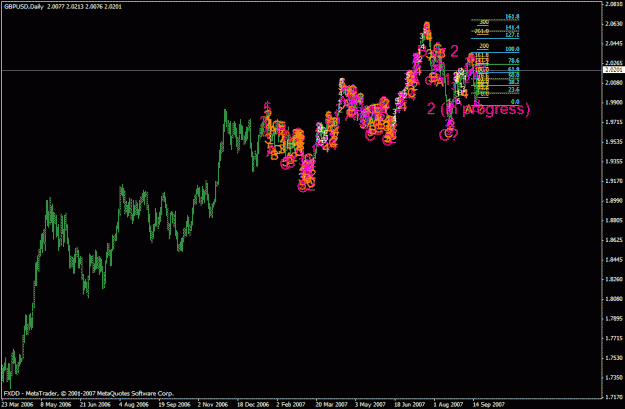Click the 1.7530 price axis label
625x409 pixels.
614,358
